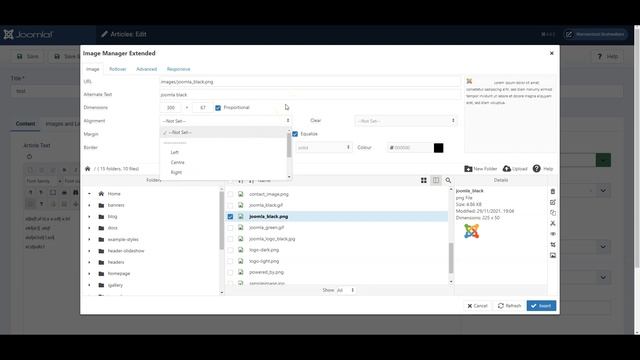Open Help in the file browser toolbar
The image size is (640, 360).
tap(543, 169)
